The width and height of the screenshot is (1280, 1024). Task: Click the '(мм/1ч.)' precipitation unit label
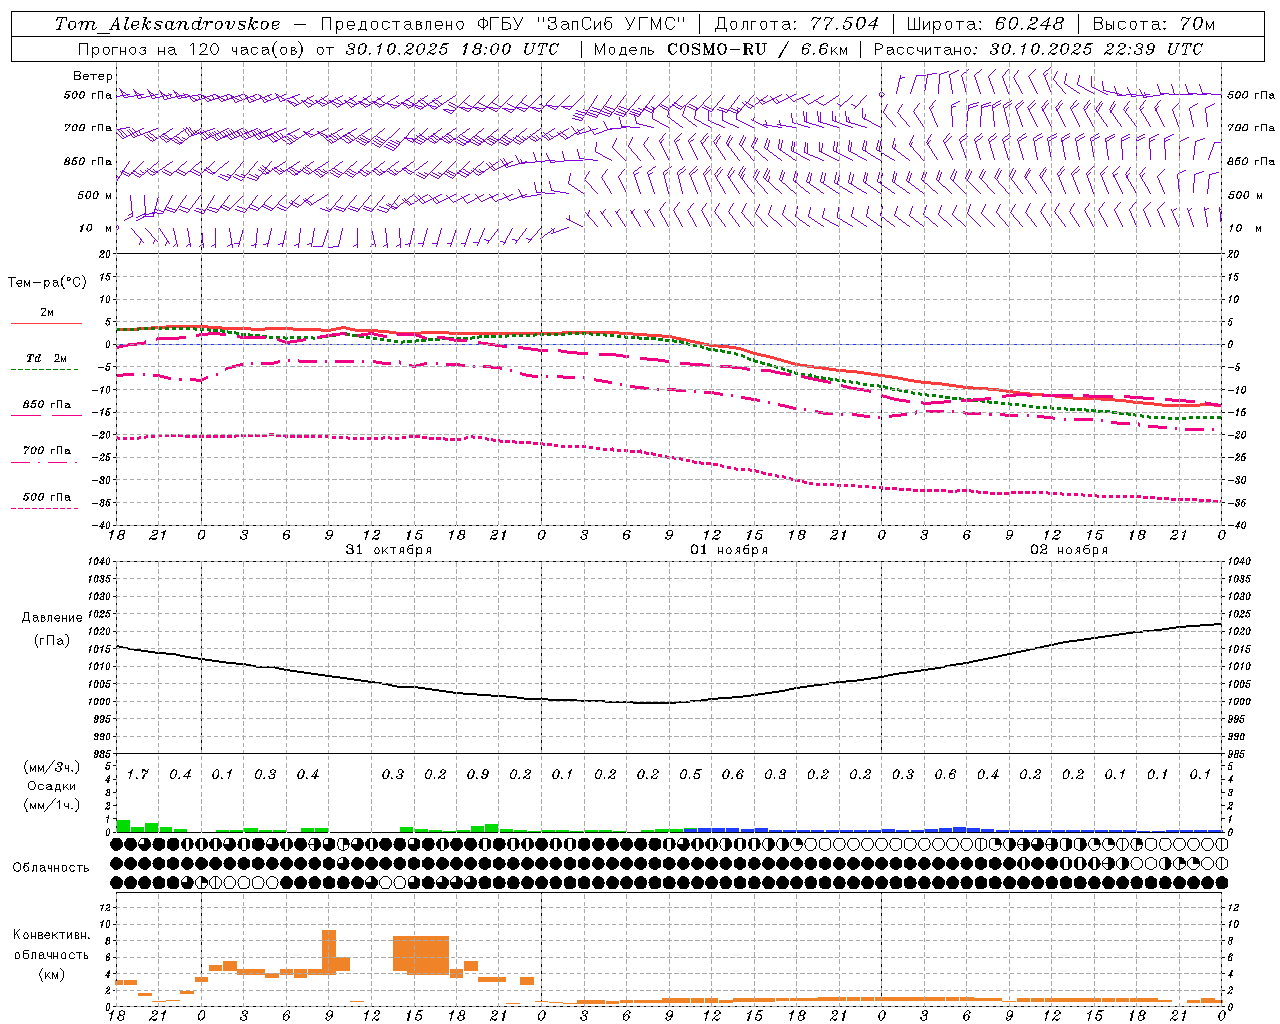coord(52,805)
